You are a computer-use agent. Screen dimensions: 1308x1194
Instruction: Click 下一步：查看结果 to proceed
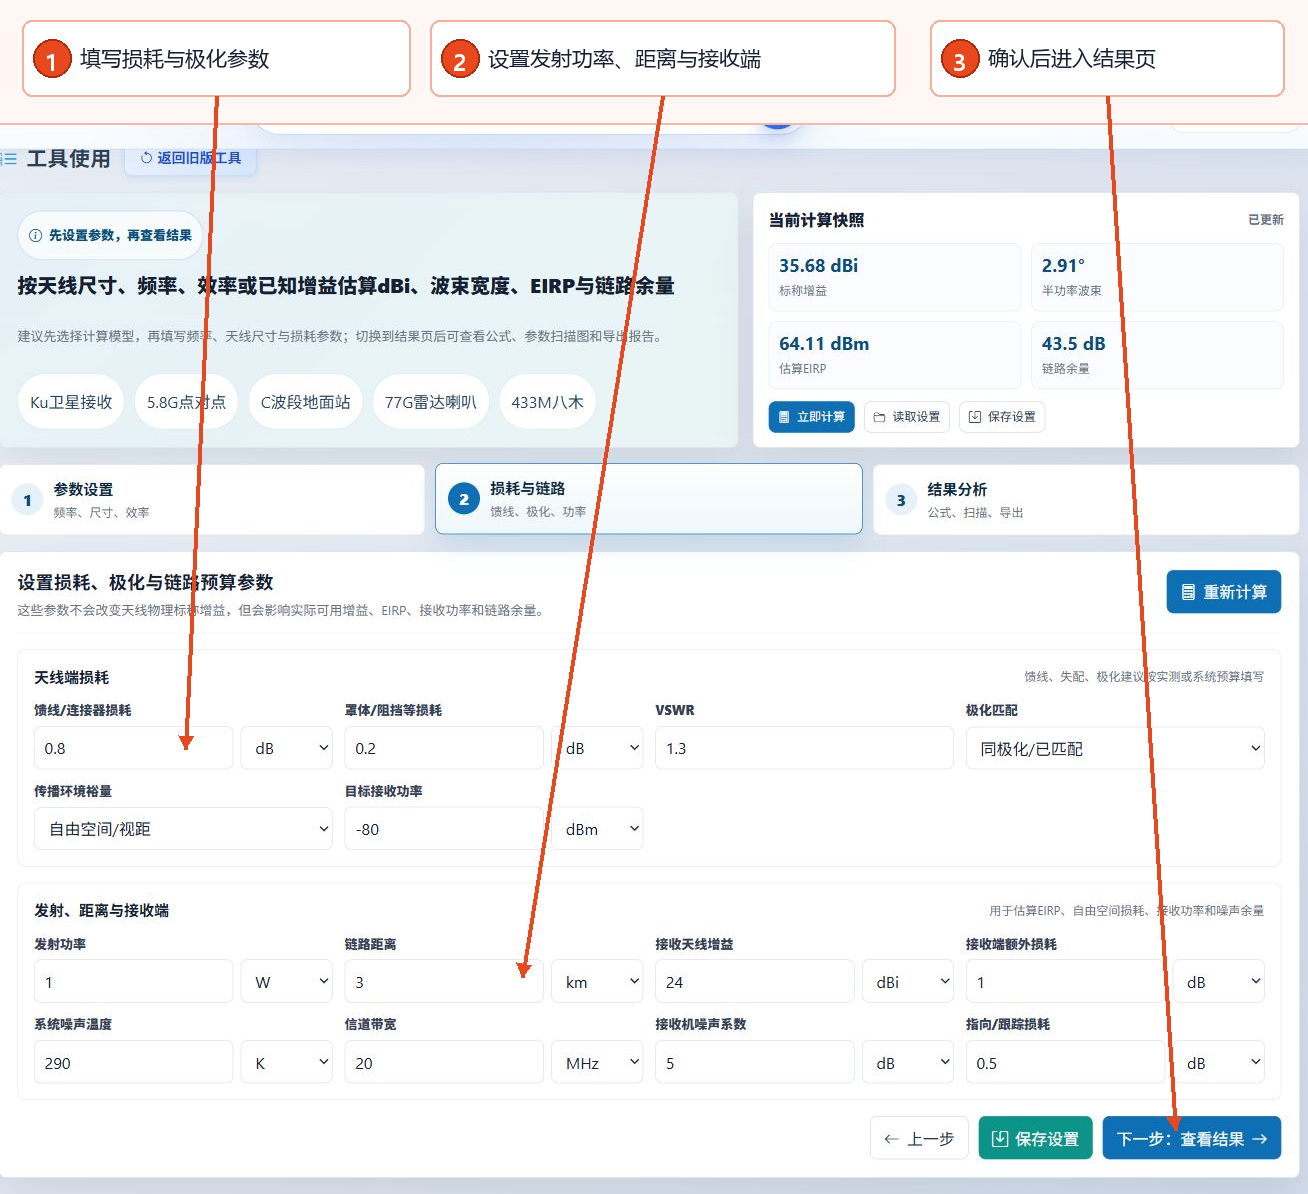click(x=1191, y=1138)
